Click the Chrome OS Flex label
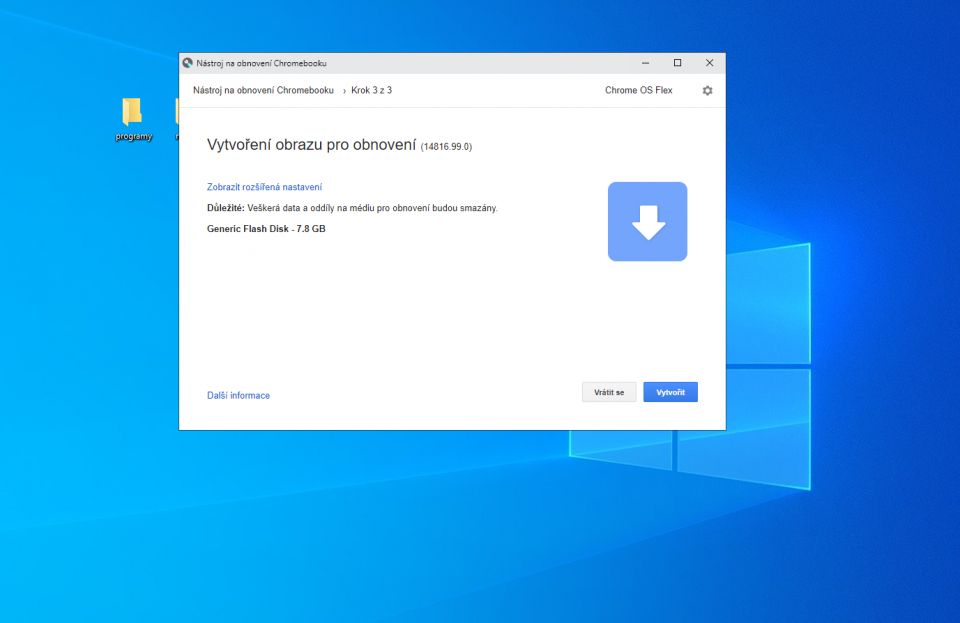This screenshot has height=623, width=960. pos(639,90)
